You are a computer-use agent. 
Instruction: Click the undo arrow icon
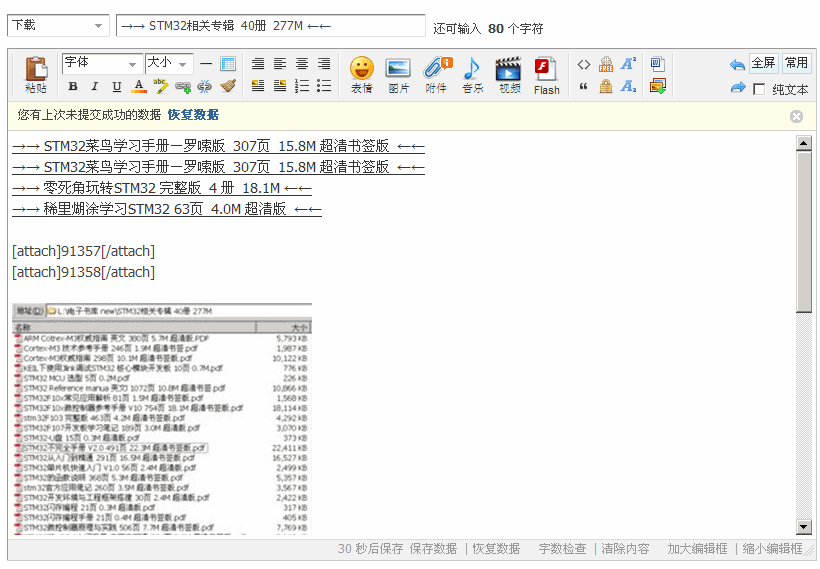pyautogui.click(x=737, y=65)
